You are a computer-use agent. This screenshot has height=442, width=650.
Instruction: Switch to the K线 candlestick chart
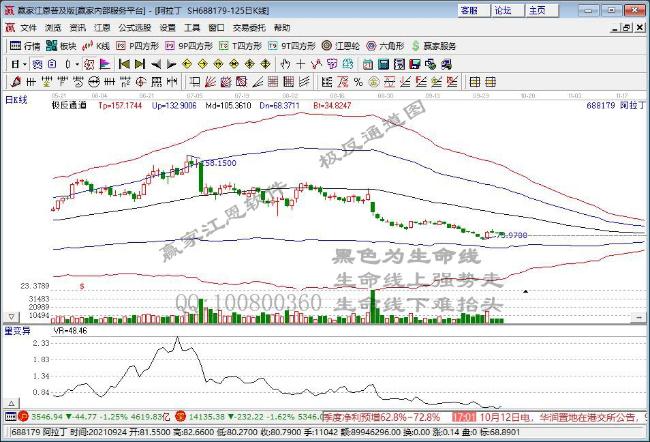click(x=95, y=46)
